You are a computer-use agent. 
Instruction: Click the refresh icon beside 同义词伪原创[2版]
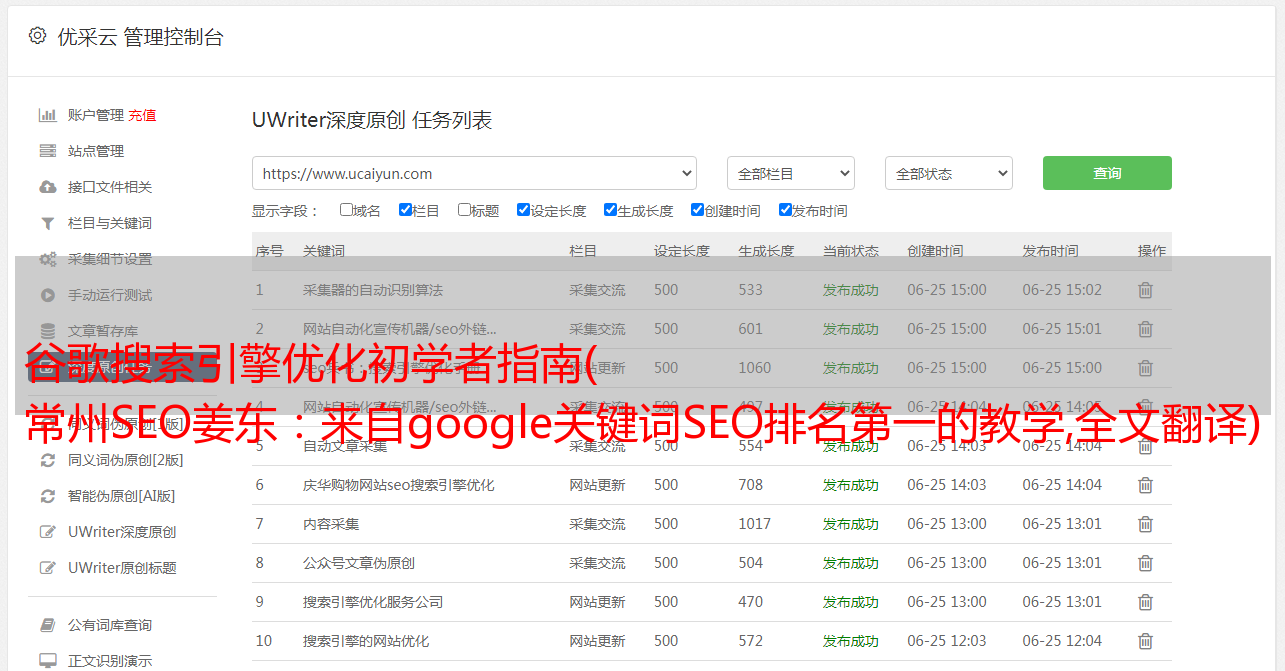click(47, 460)
